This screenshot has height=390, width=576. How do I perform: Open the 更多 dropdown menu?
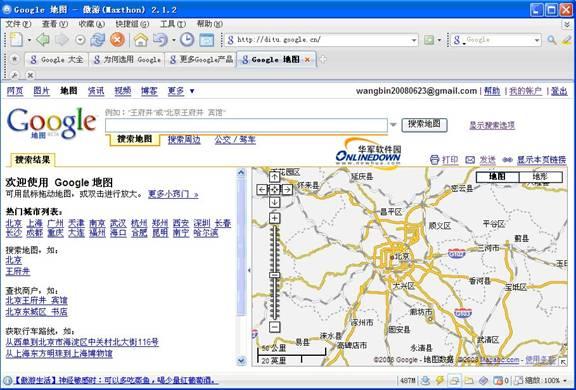click(181, 91)
